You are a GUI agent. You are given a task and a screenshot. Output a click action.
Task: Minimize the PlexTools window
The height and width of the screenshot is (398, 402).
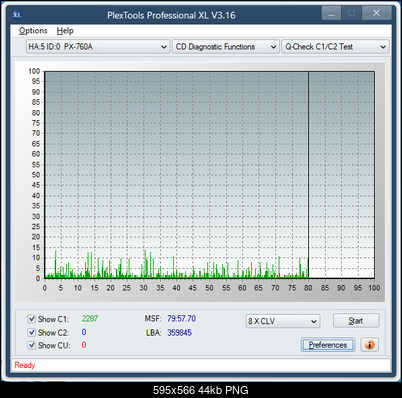pyautogui.click(x=331, y=13)
